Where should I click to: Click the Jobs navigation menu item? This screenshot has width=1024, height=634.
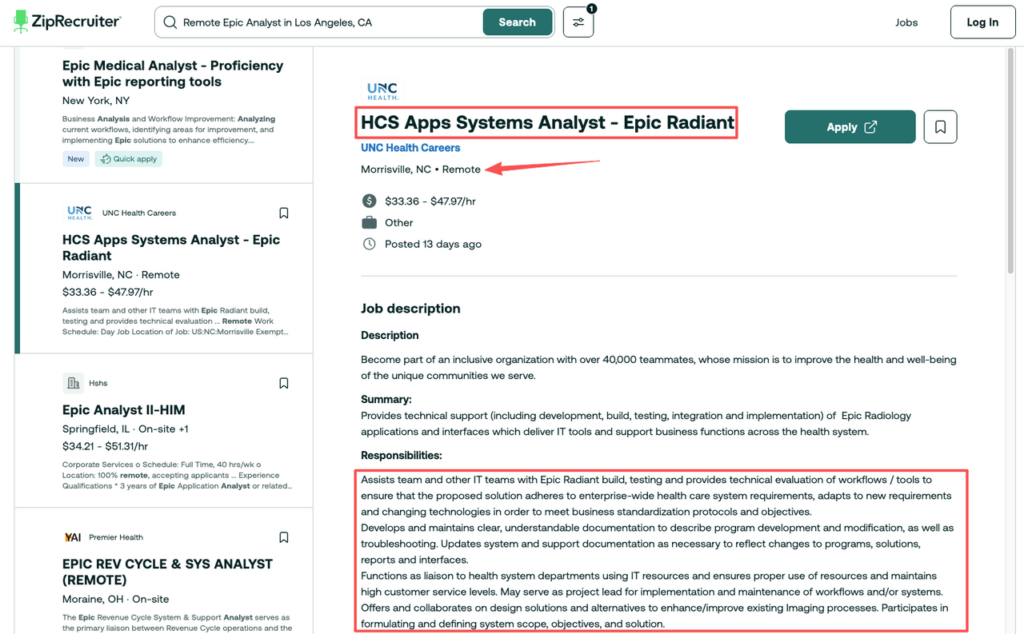point(906,21)
